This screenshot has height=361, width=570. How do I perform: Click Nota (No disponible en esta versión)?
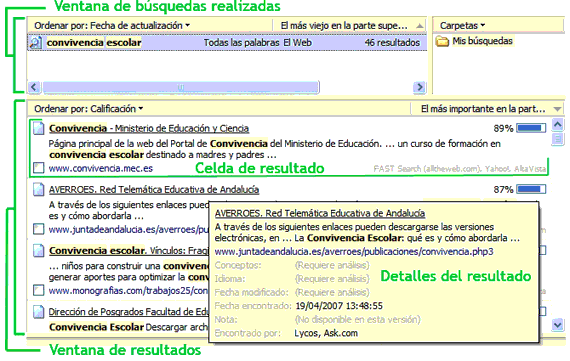[317, 320]
